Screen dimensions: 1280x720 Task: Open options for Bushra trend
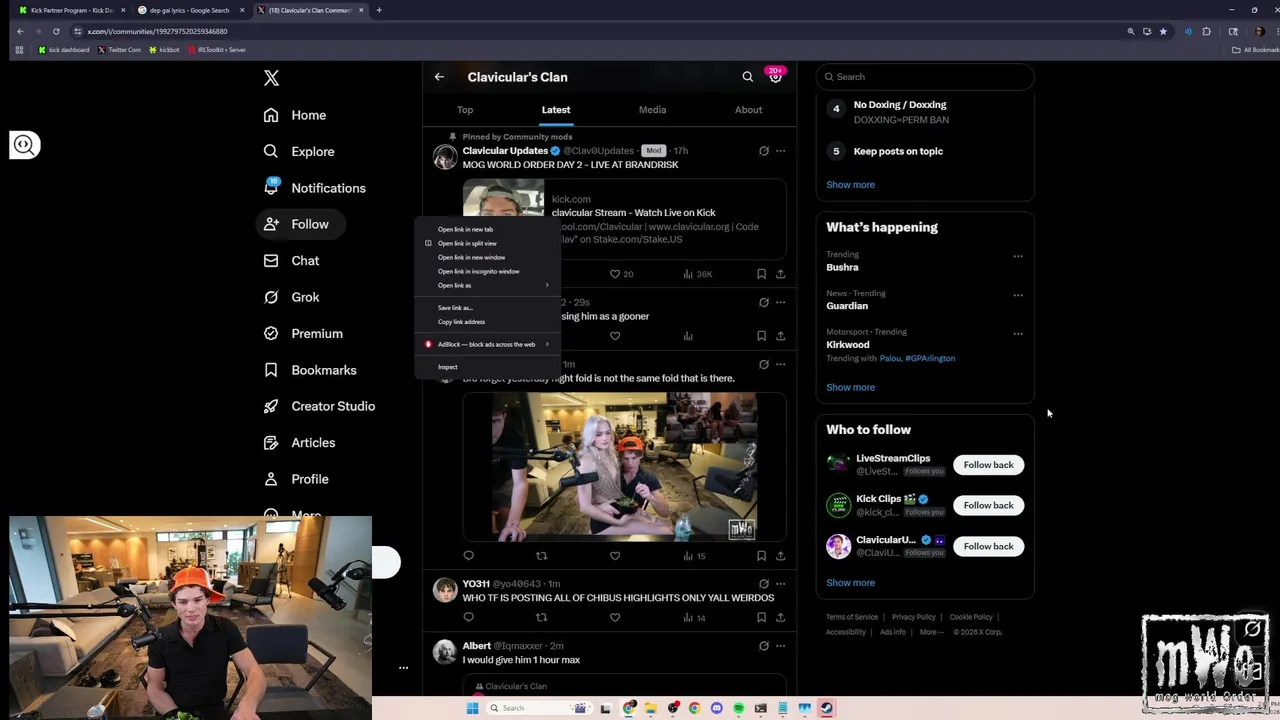1018,256
